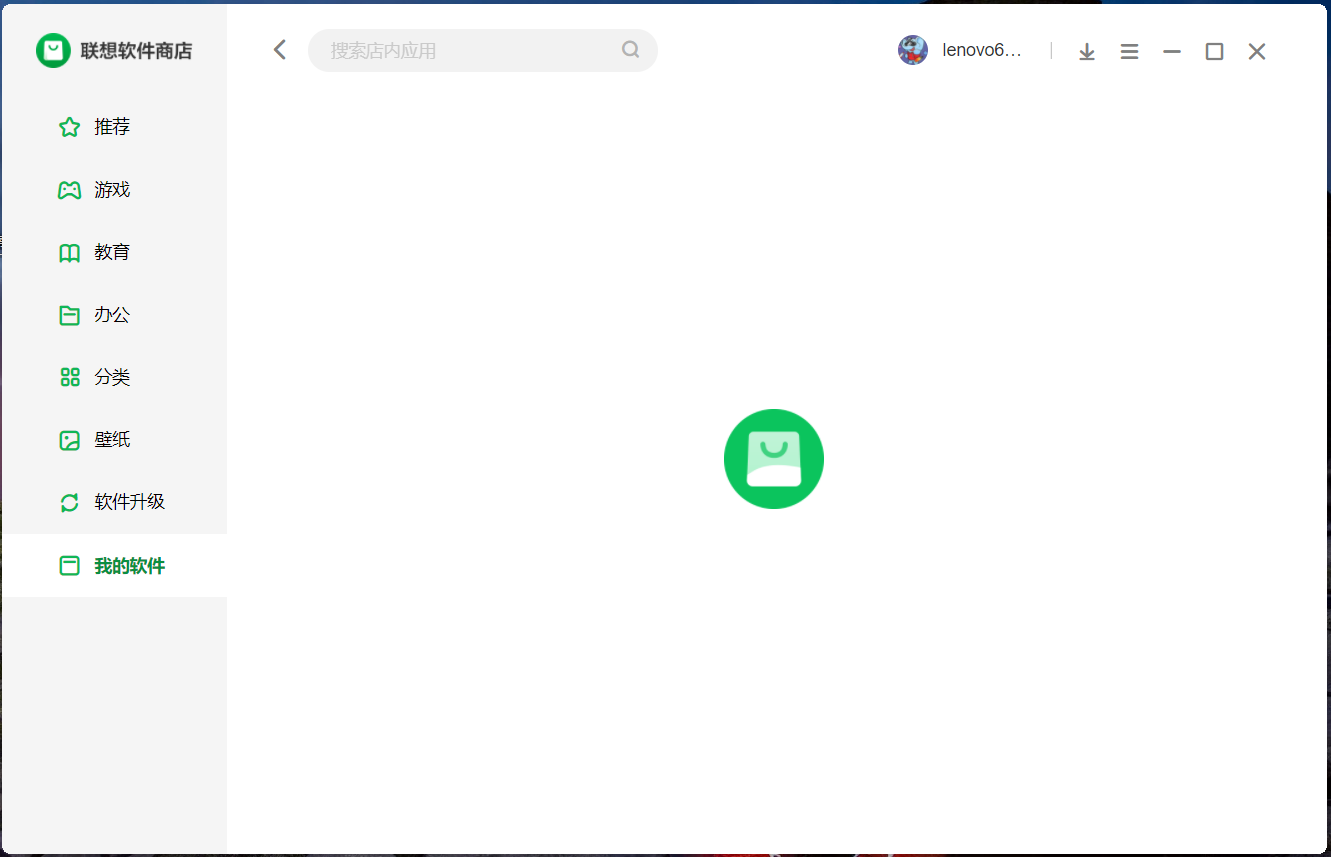
Task: Choose the 办公 folder icon
Action: click(x=69, y=315)
